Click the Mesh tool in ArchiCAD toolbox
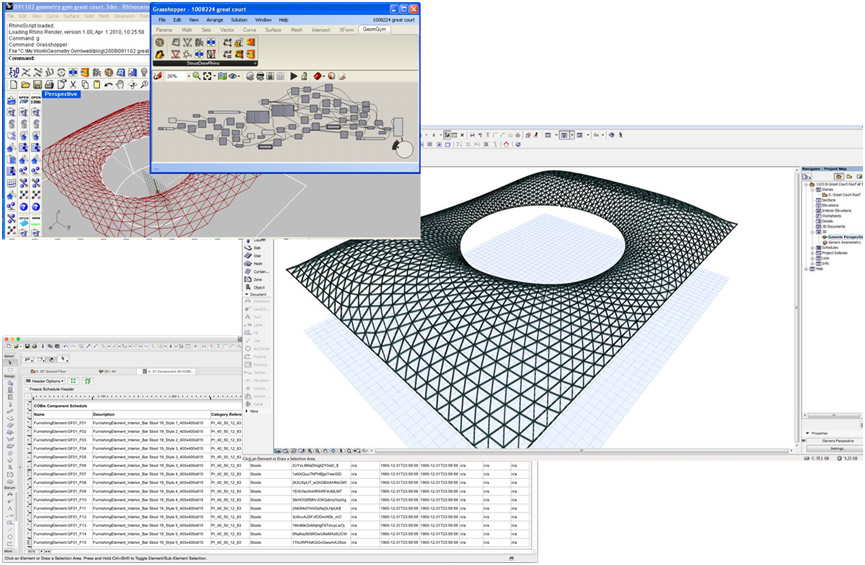865x565 pixels. pos(253,264)
